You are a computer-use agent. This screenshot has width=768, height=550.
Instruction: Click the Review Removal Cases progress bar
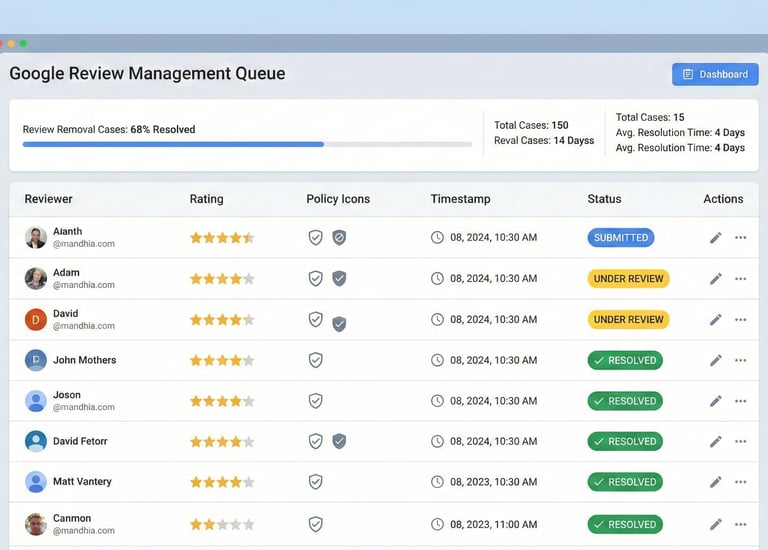click(x=247, y=144)
